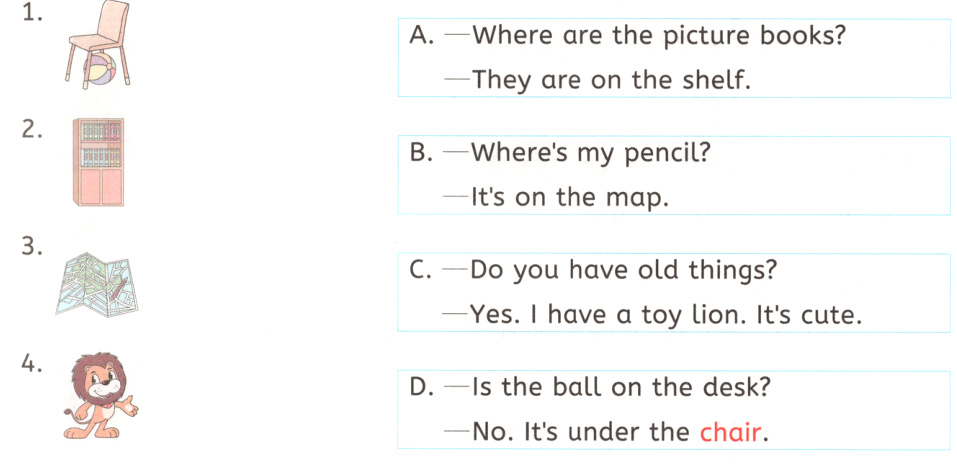Select the letter B option label
Viewport: 957px width, 465px height.
(421, 154)
